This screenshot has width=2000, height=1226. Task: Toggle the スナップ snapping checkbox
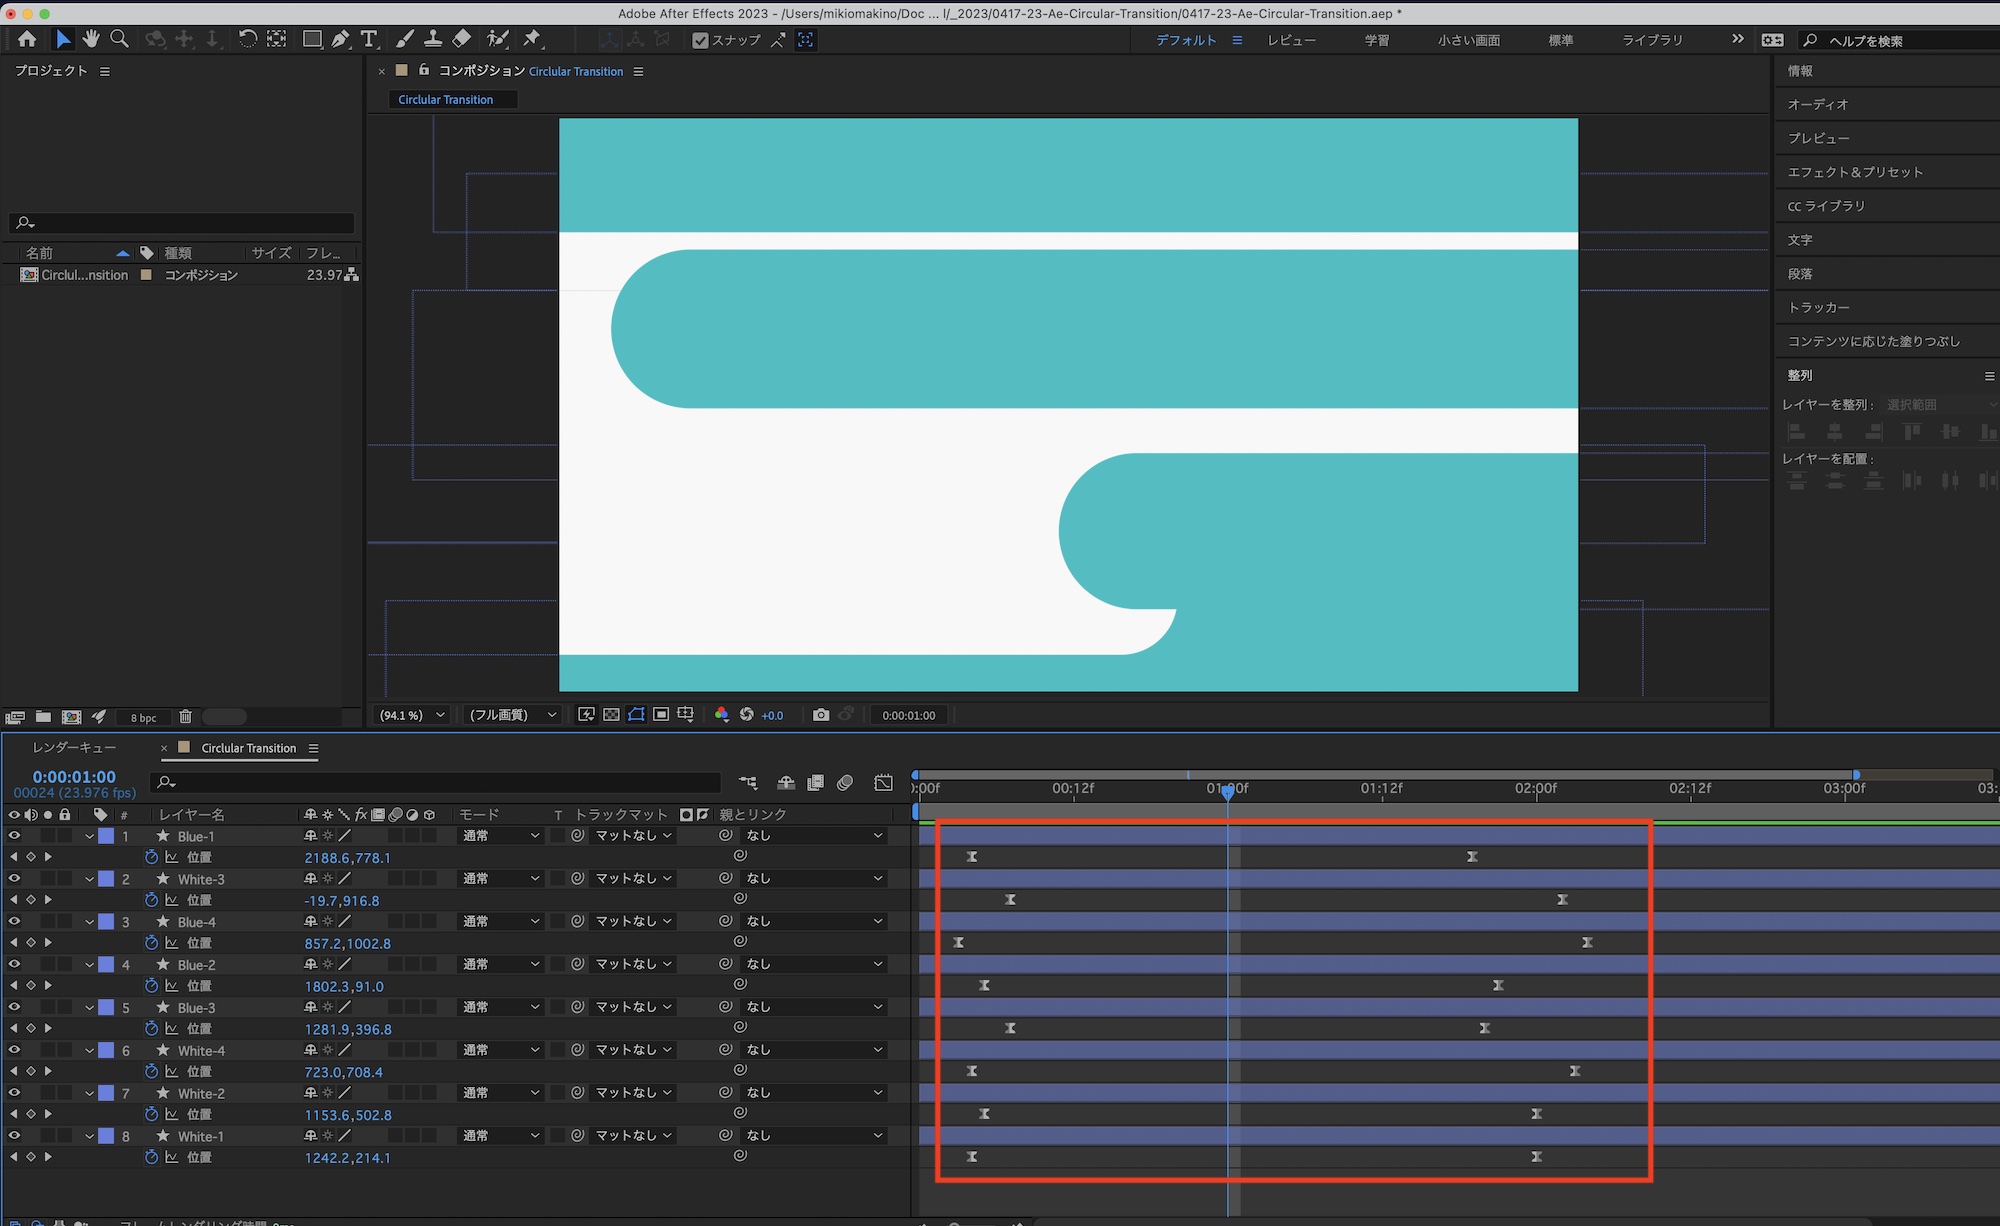(x=700, y=40)
